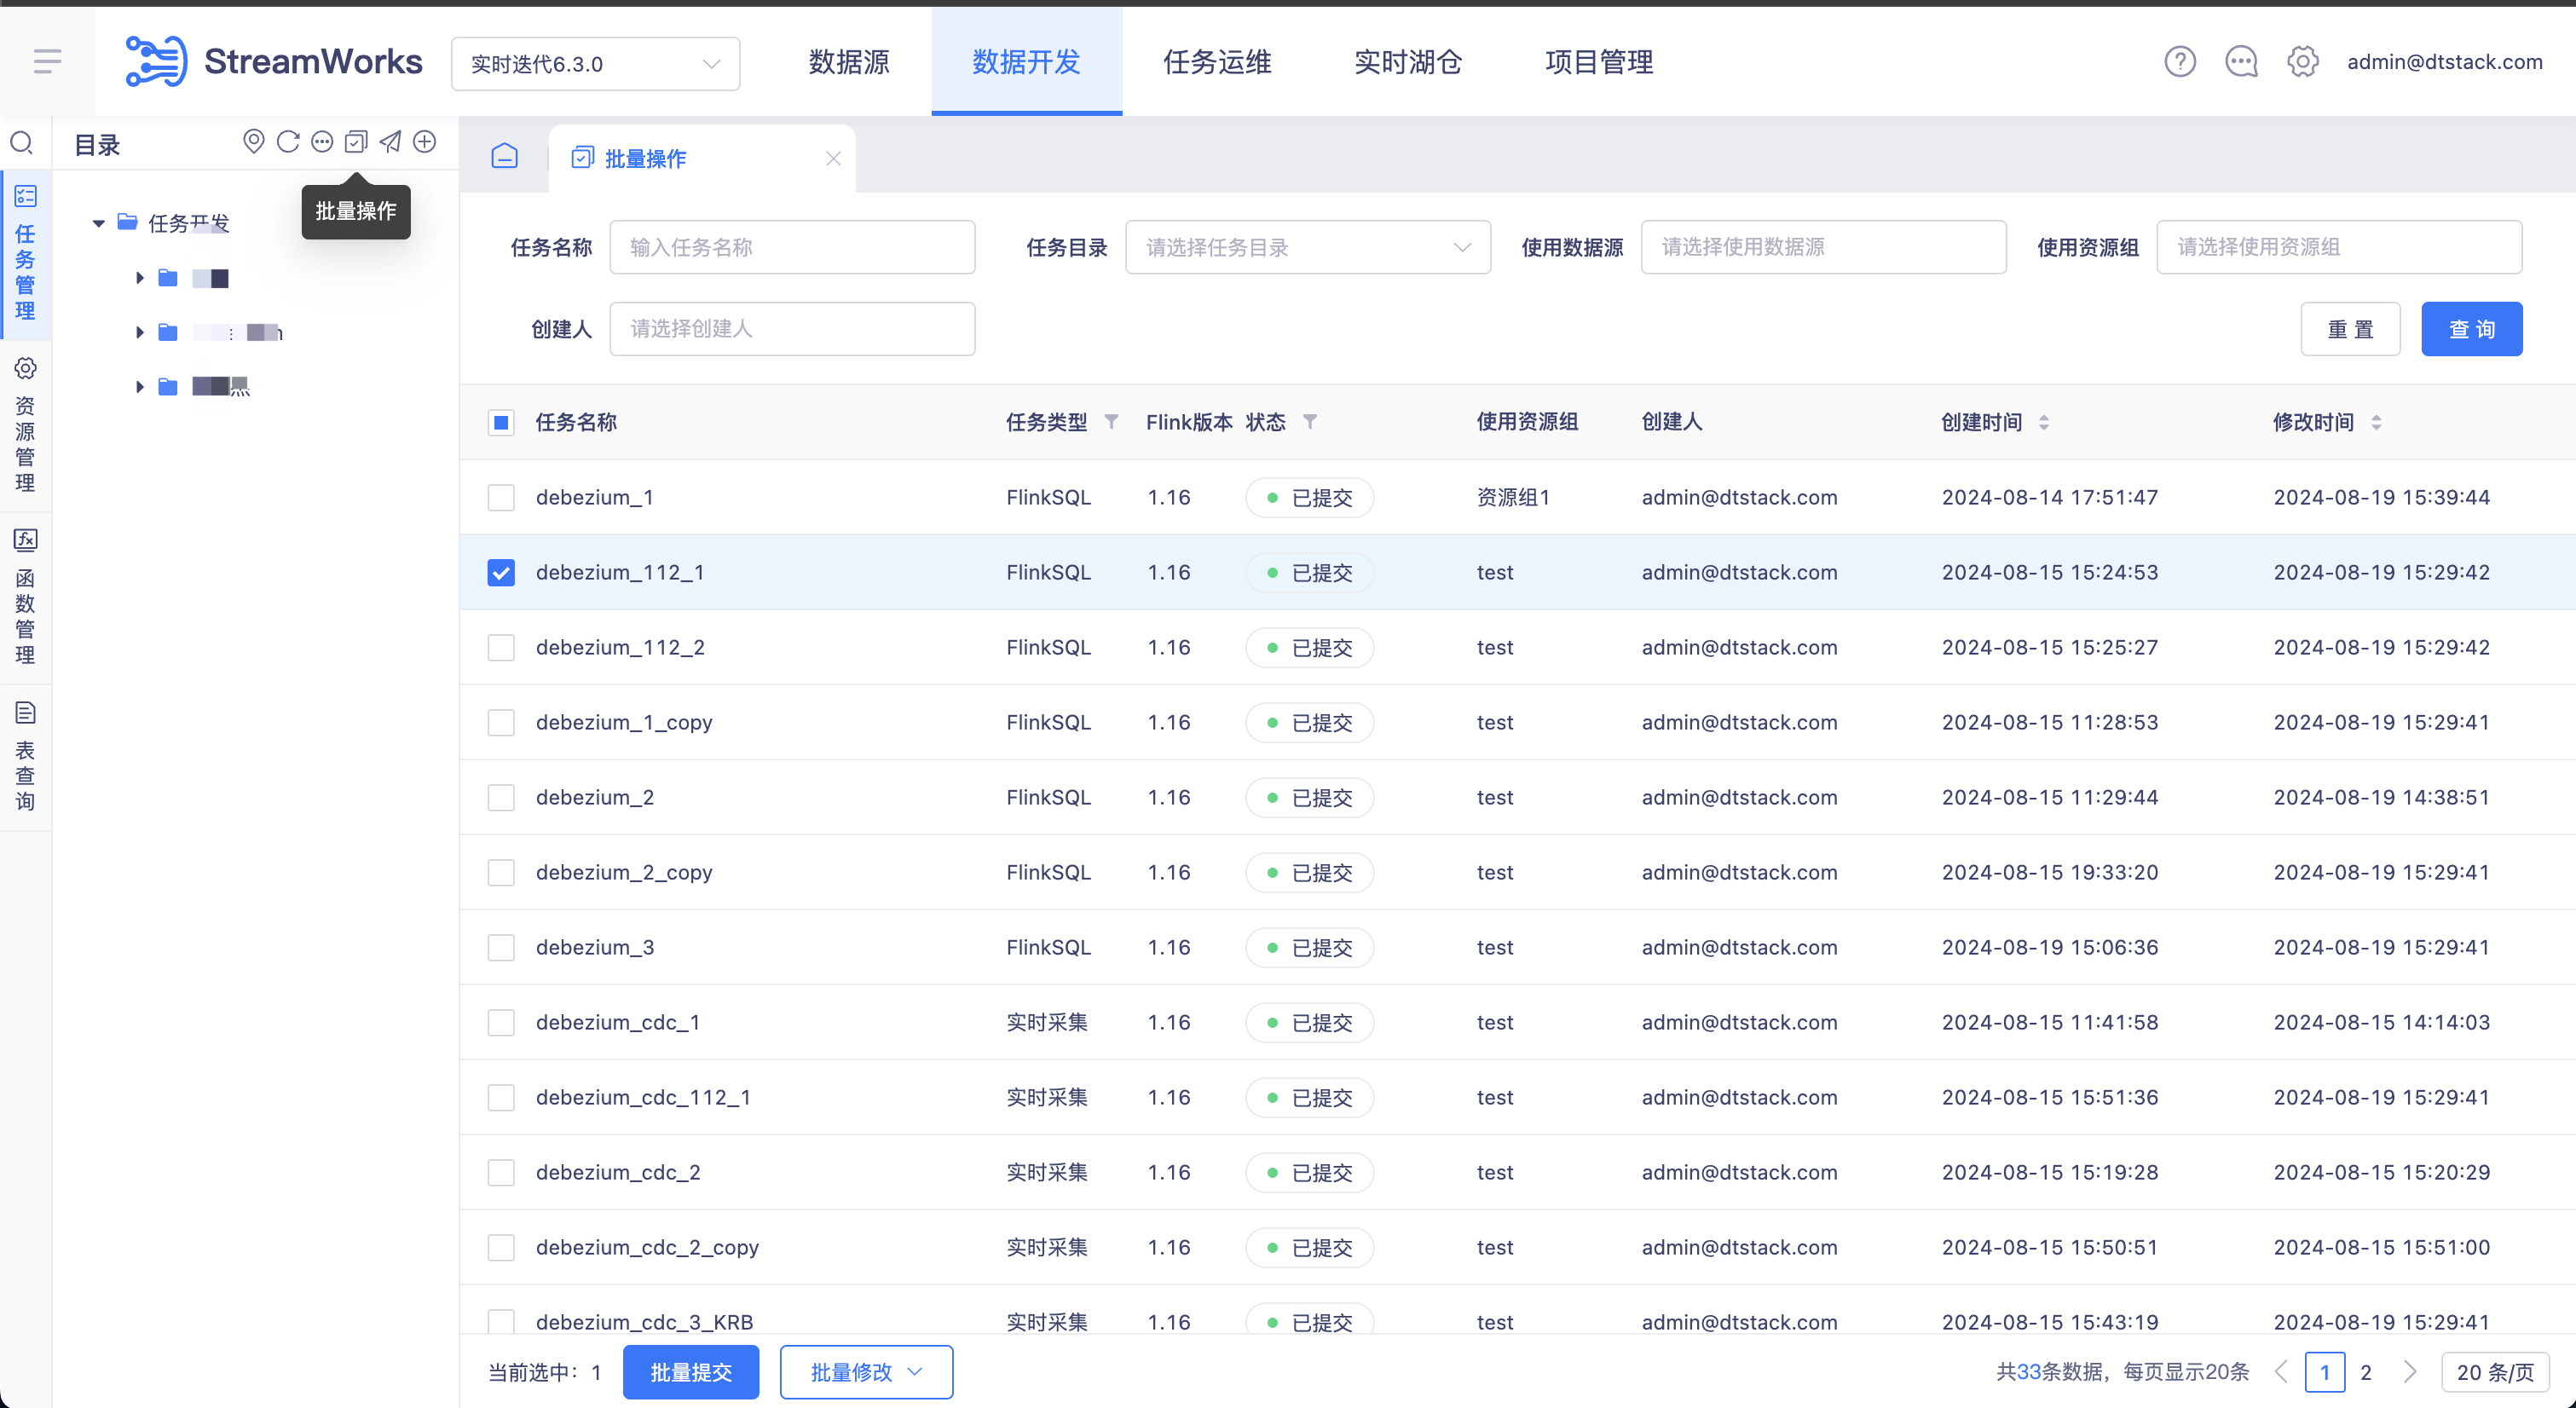Filter by 任务类型 column funnel icon
2576x1408 pixels.
pyautogui.click(x=1111, y=421)
